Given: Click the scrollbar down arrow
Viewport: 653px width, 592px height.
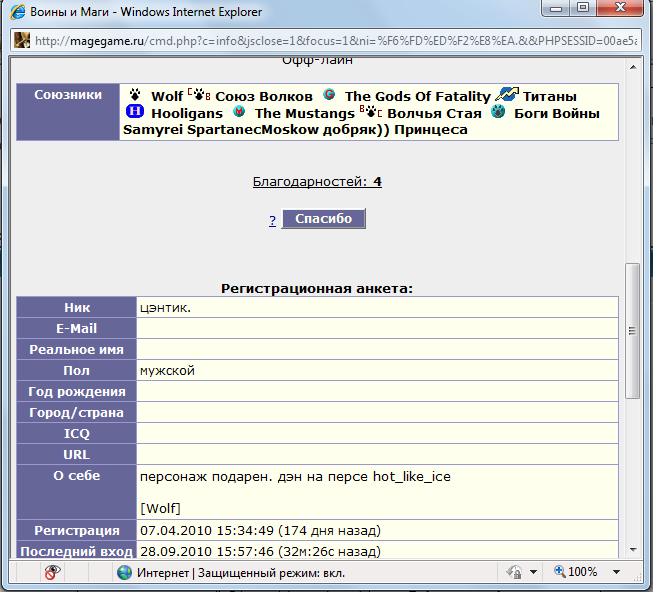Looking at the screenshot, I should click(633, 550).
